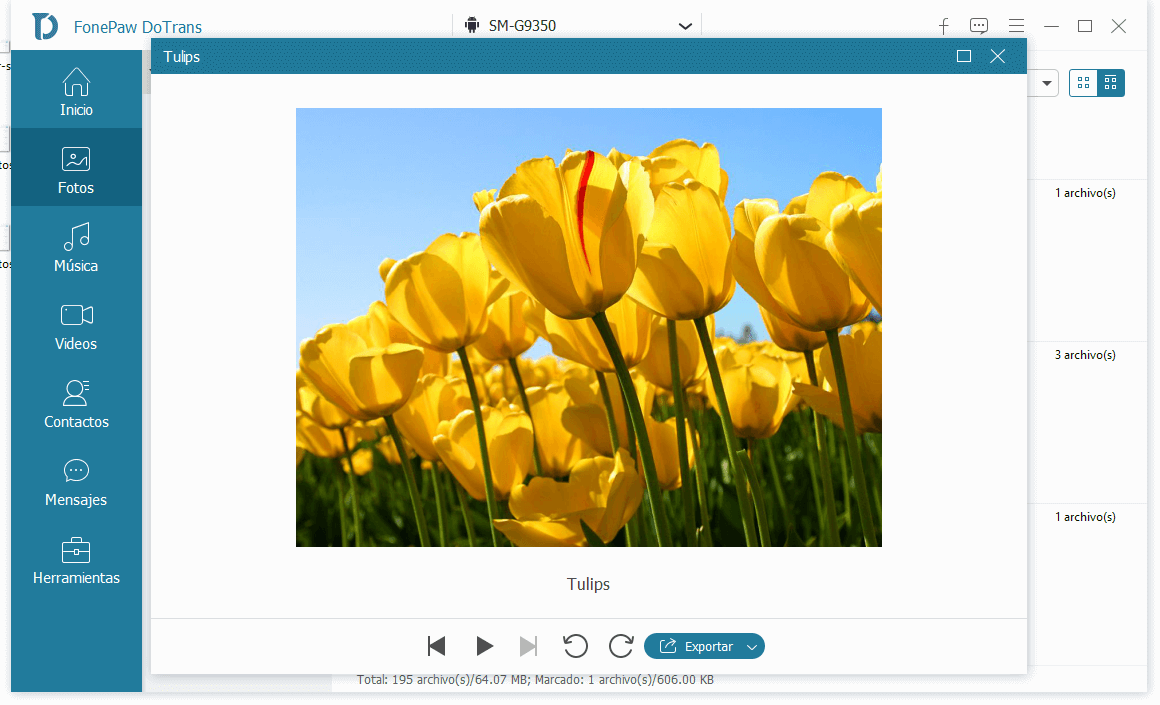
Task: Open the hamburger menu
Action: 1016,26
